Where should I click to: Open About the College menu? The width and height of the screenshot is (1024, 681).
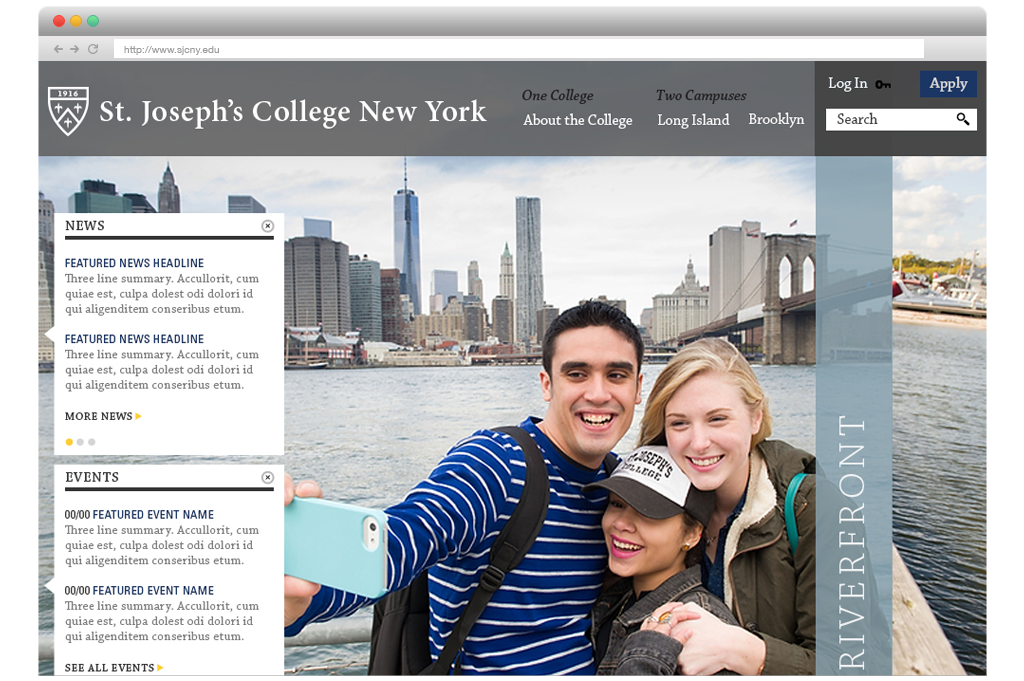577,120
